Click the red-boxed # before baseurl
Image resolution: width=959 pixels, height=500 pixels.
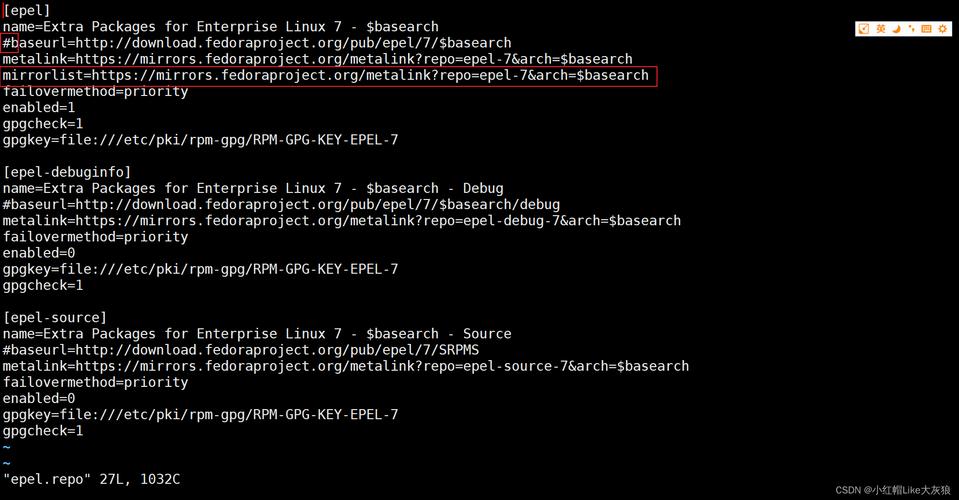coord(7,43)
